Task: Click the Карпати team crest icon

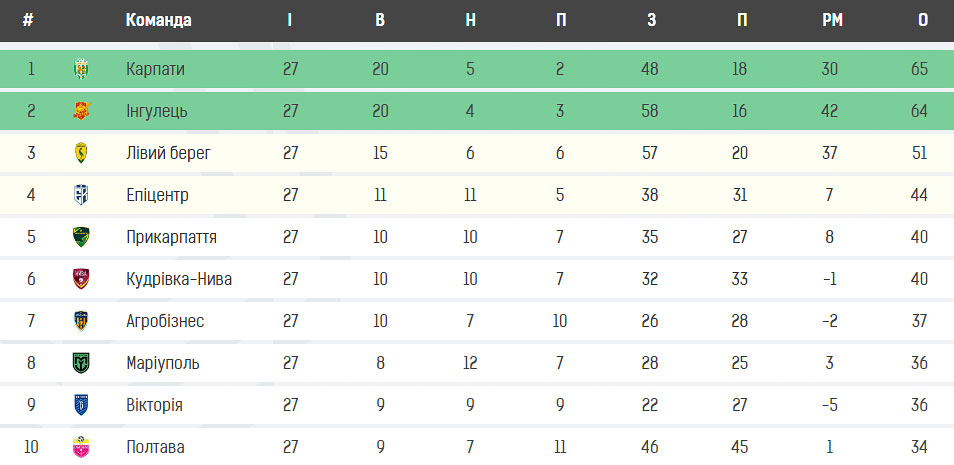Action: point(81,69)
